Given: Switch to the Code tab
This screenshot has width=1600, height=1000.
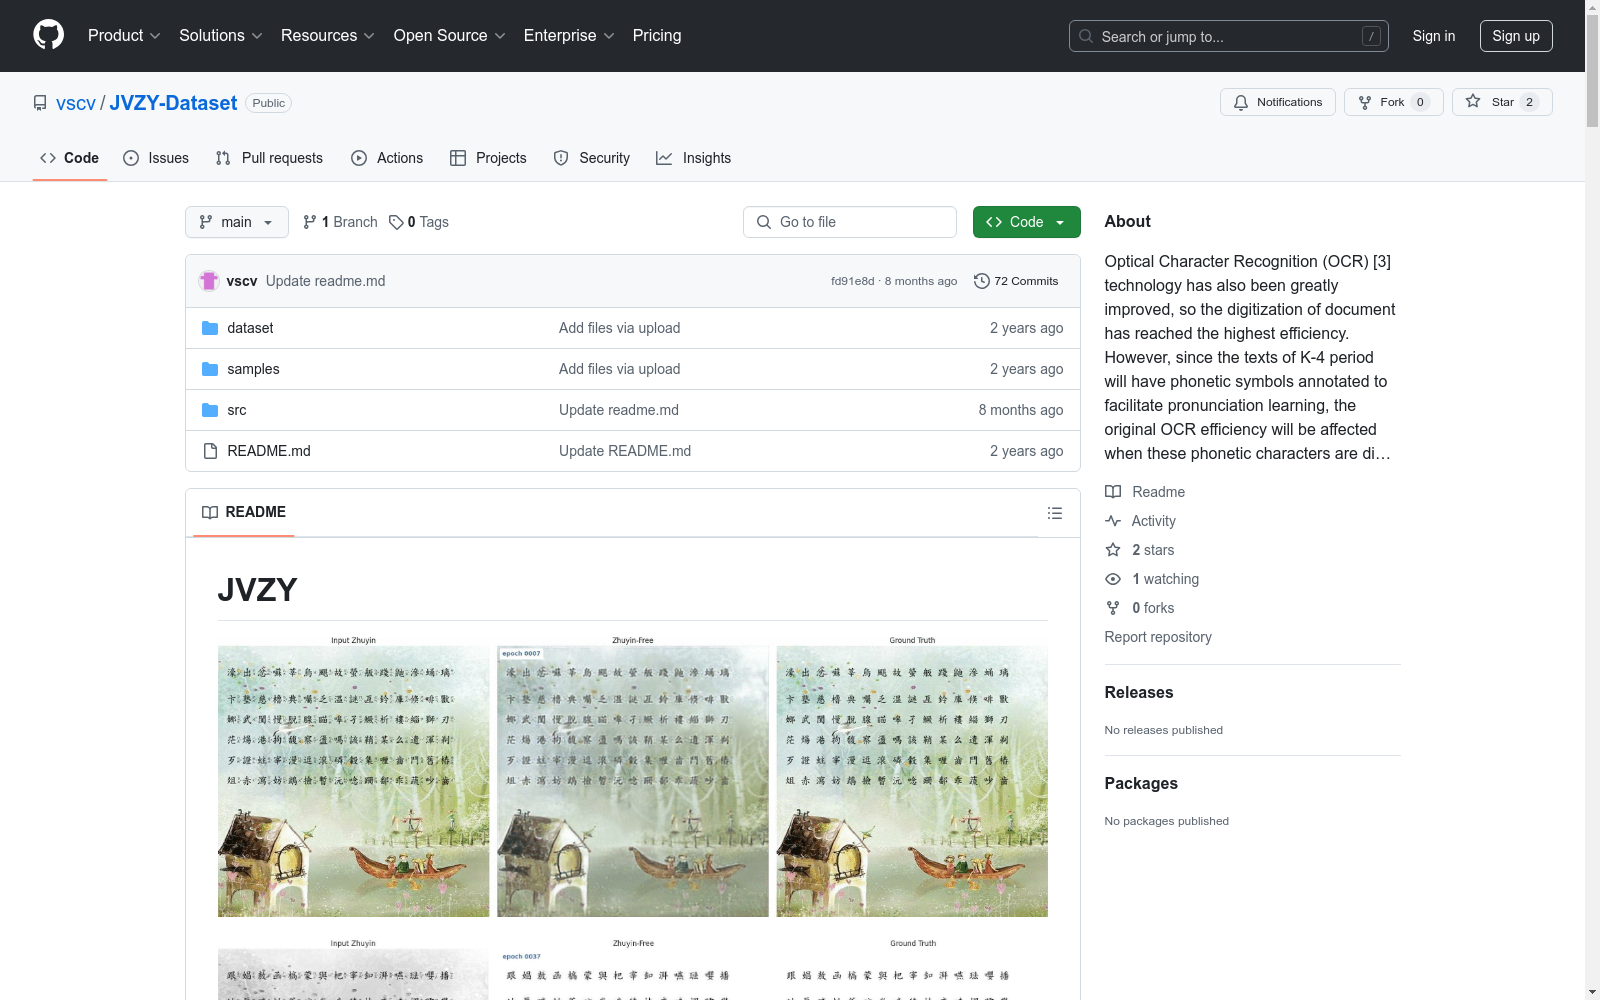Looking at the screenshot, I should coord(70,158).
